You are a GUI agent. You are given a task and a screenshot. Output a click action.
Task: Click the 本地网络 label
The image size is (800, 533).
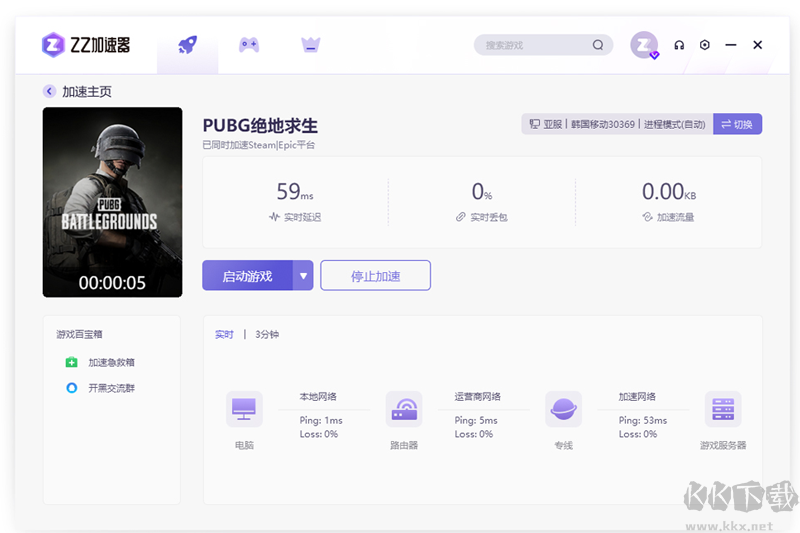[318, 396]
